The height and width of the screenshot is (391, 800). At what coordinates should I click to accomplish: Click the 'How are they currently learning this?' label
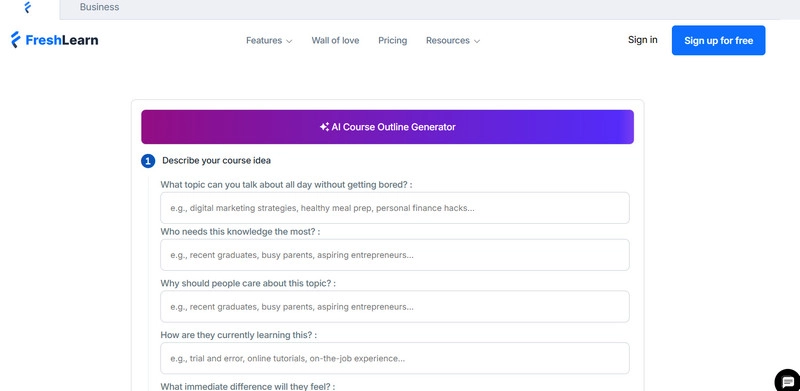tap(239, 335)
